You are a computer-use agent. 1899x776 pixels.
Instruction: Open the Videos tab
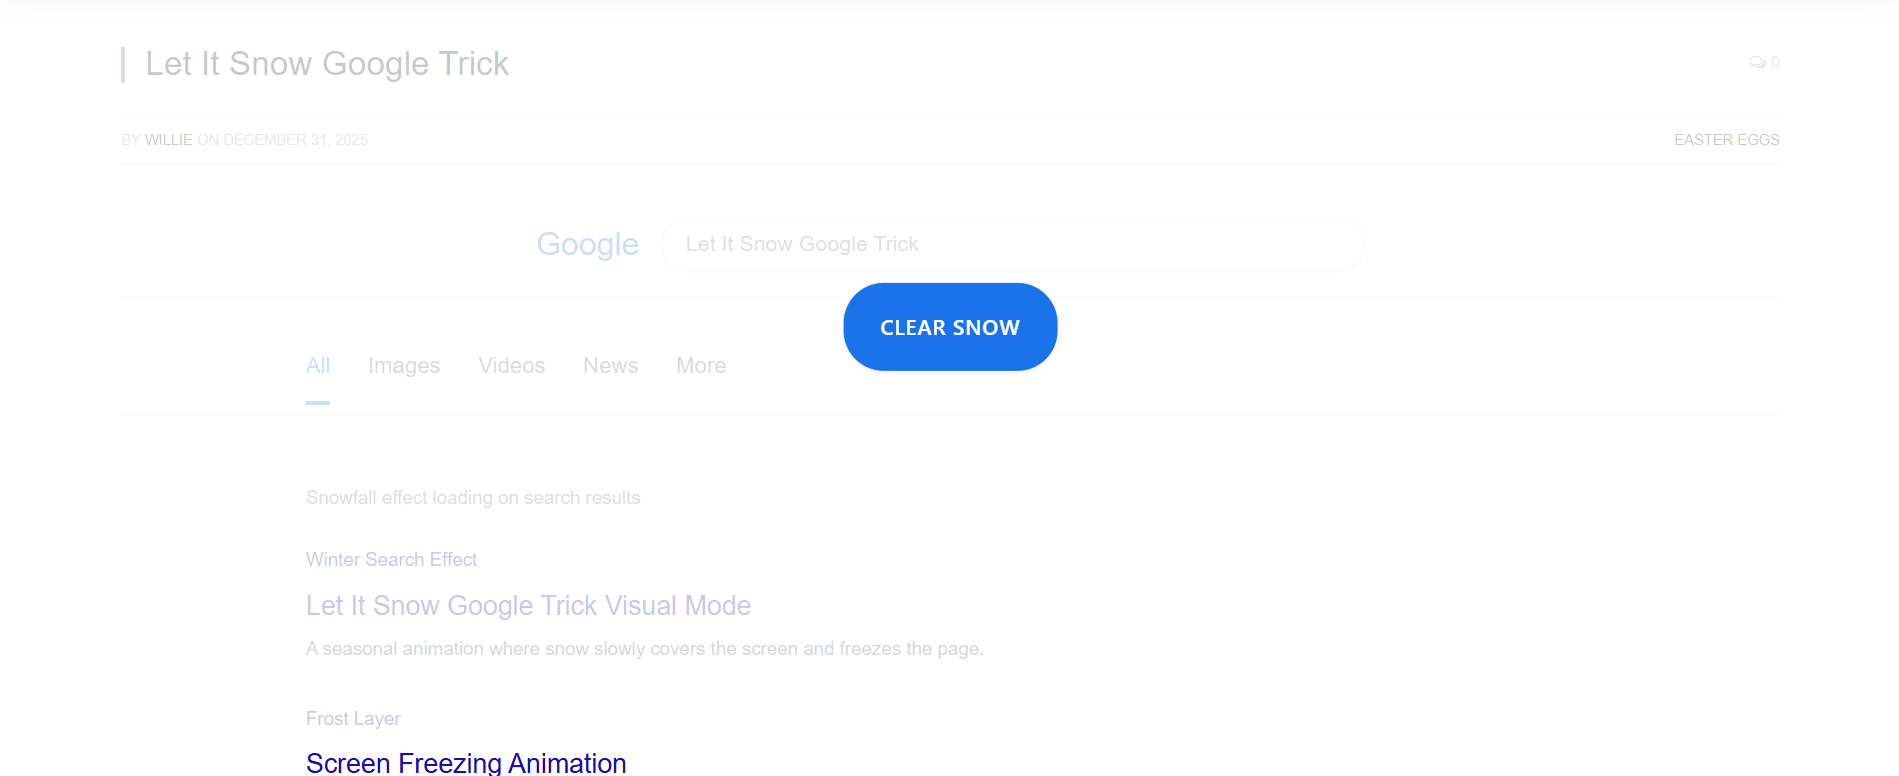coord(511,366)
